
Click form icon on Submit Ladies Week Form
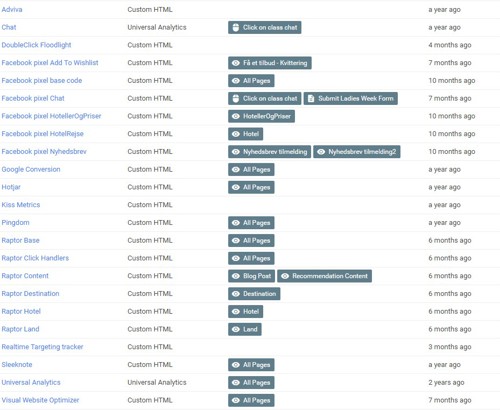(x=311, y=98)
